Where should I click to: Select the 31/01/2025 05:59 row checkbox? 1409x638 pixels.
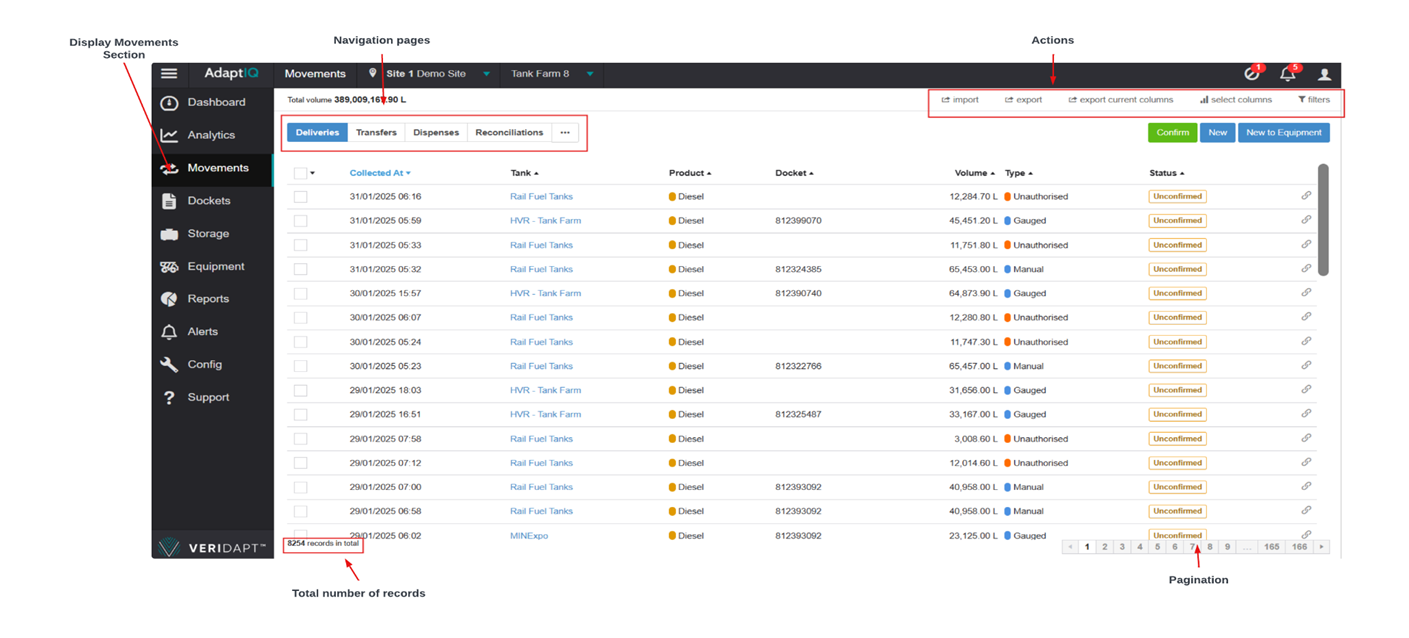(300, 221)
